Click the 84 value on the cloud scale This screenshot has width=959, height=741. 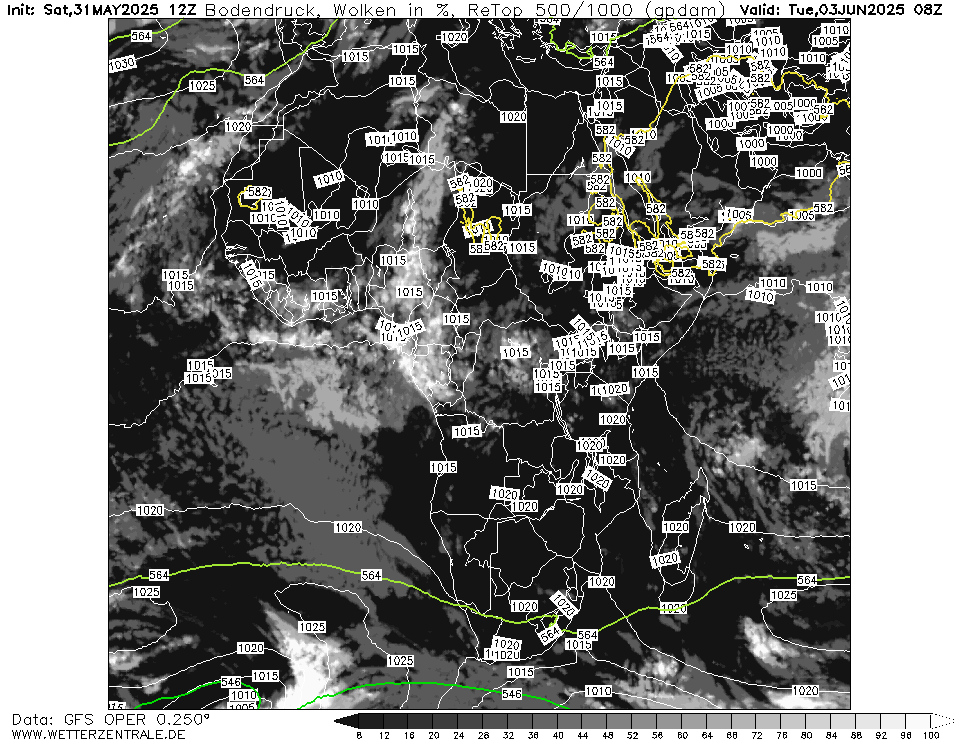[831, 735]
